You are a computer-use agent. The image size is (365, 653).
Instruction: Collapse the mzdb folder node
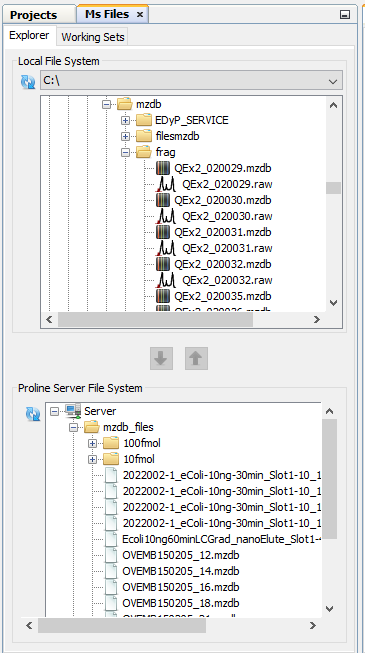[107, 104]
